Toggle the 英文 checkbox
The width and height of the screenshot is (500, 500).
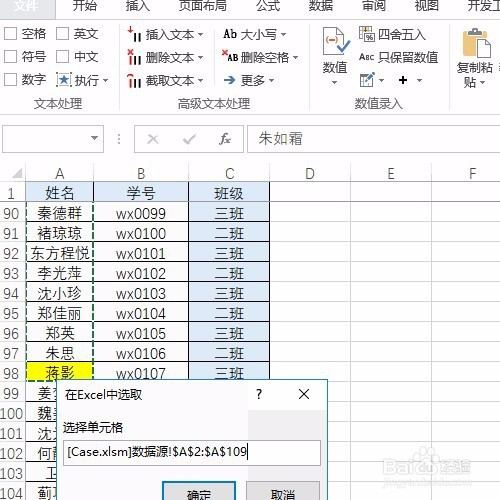[62, 34]
